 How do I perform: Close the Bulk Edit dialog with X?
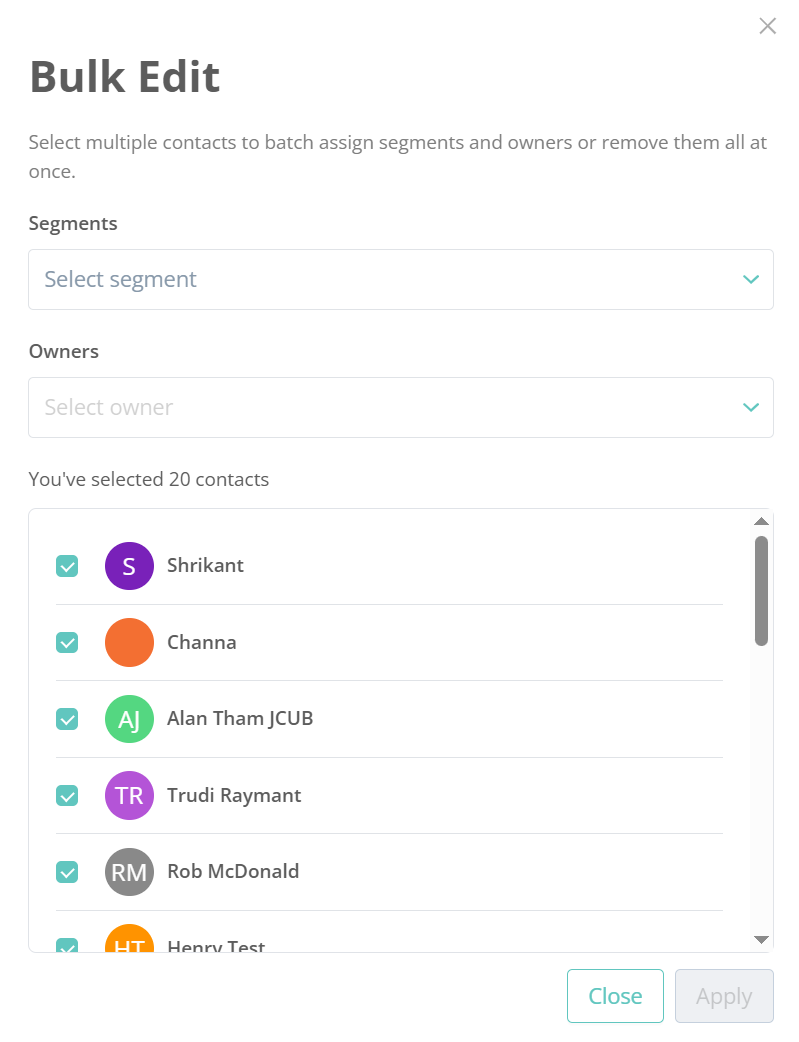pyautogui.click(x=767, y=26)
